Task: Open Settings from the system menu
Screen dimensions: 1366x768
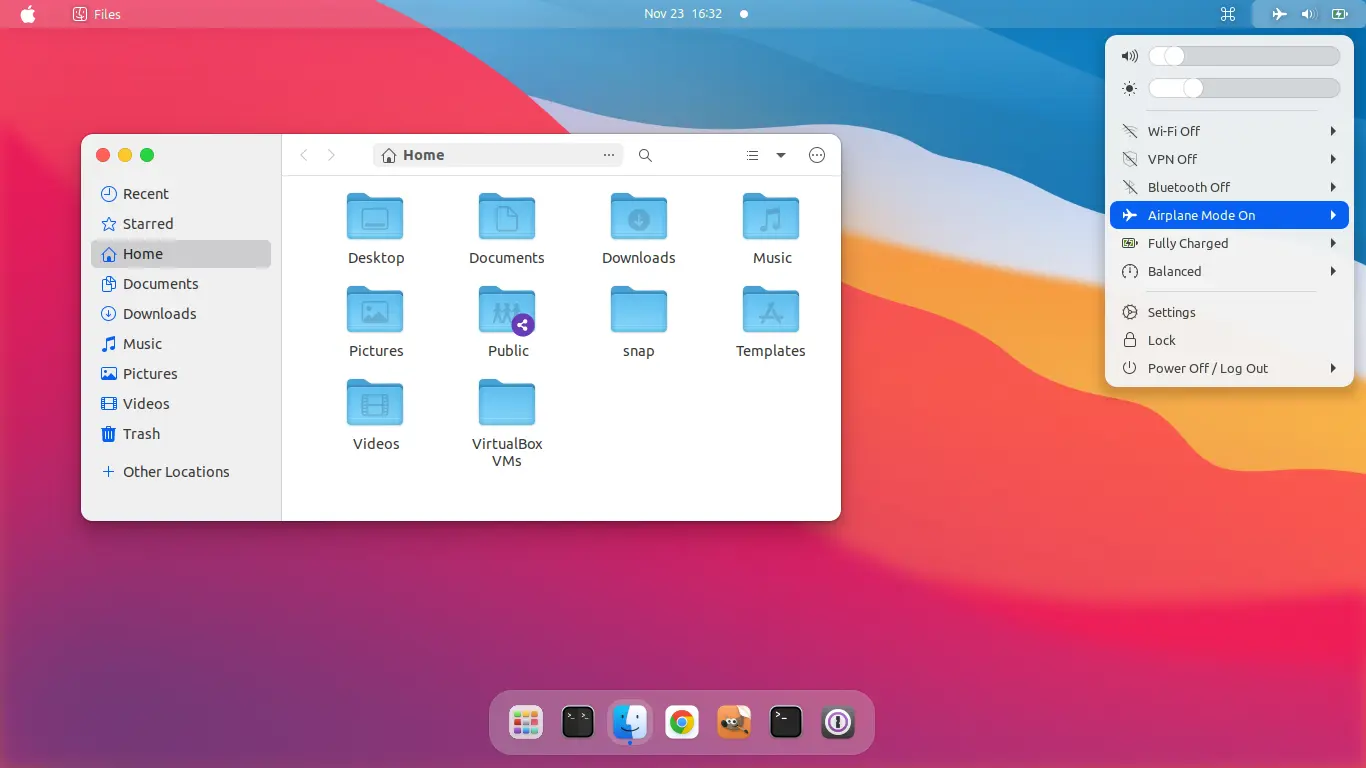Action: (1171, 312)
